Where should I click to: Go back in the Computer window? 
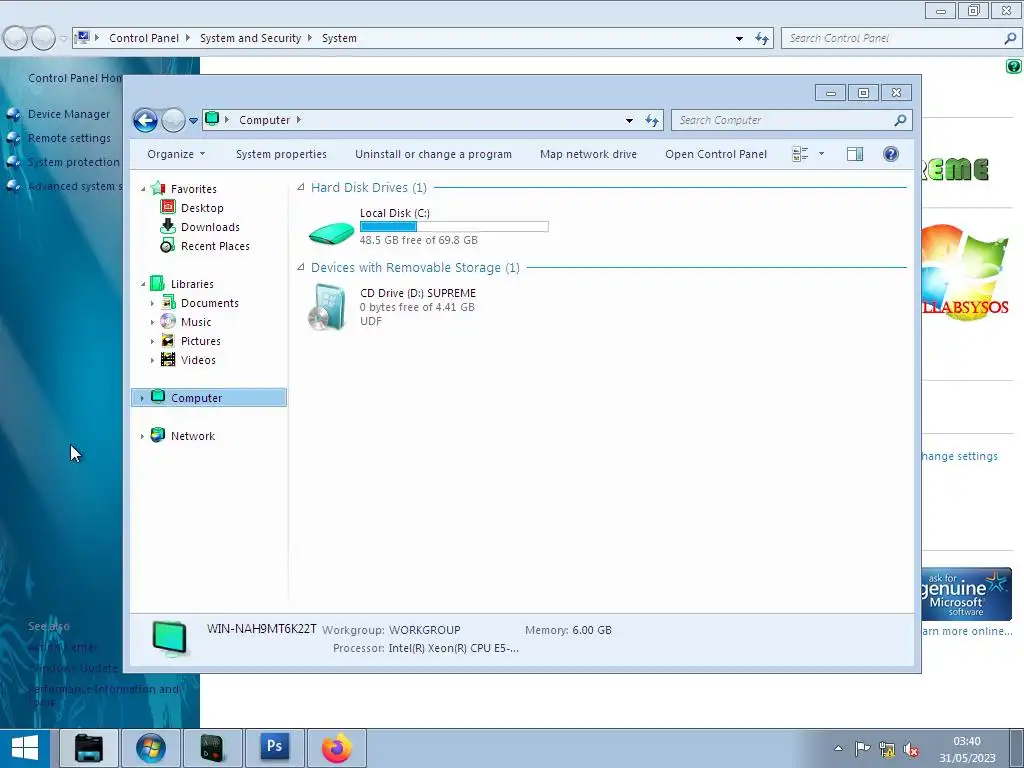[x=145, y=120]
